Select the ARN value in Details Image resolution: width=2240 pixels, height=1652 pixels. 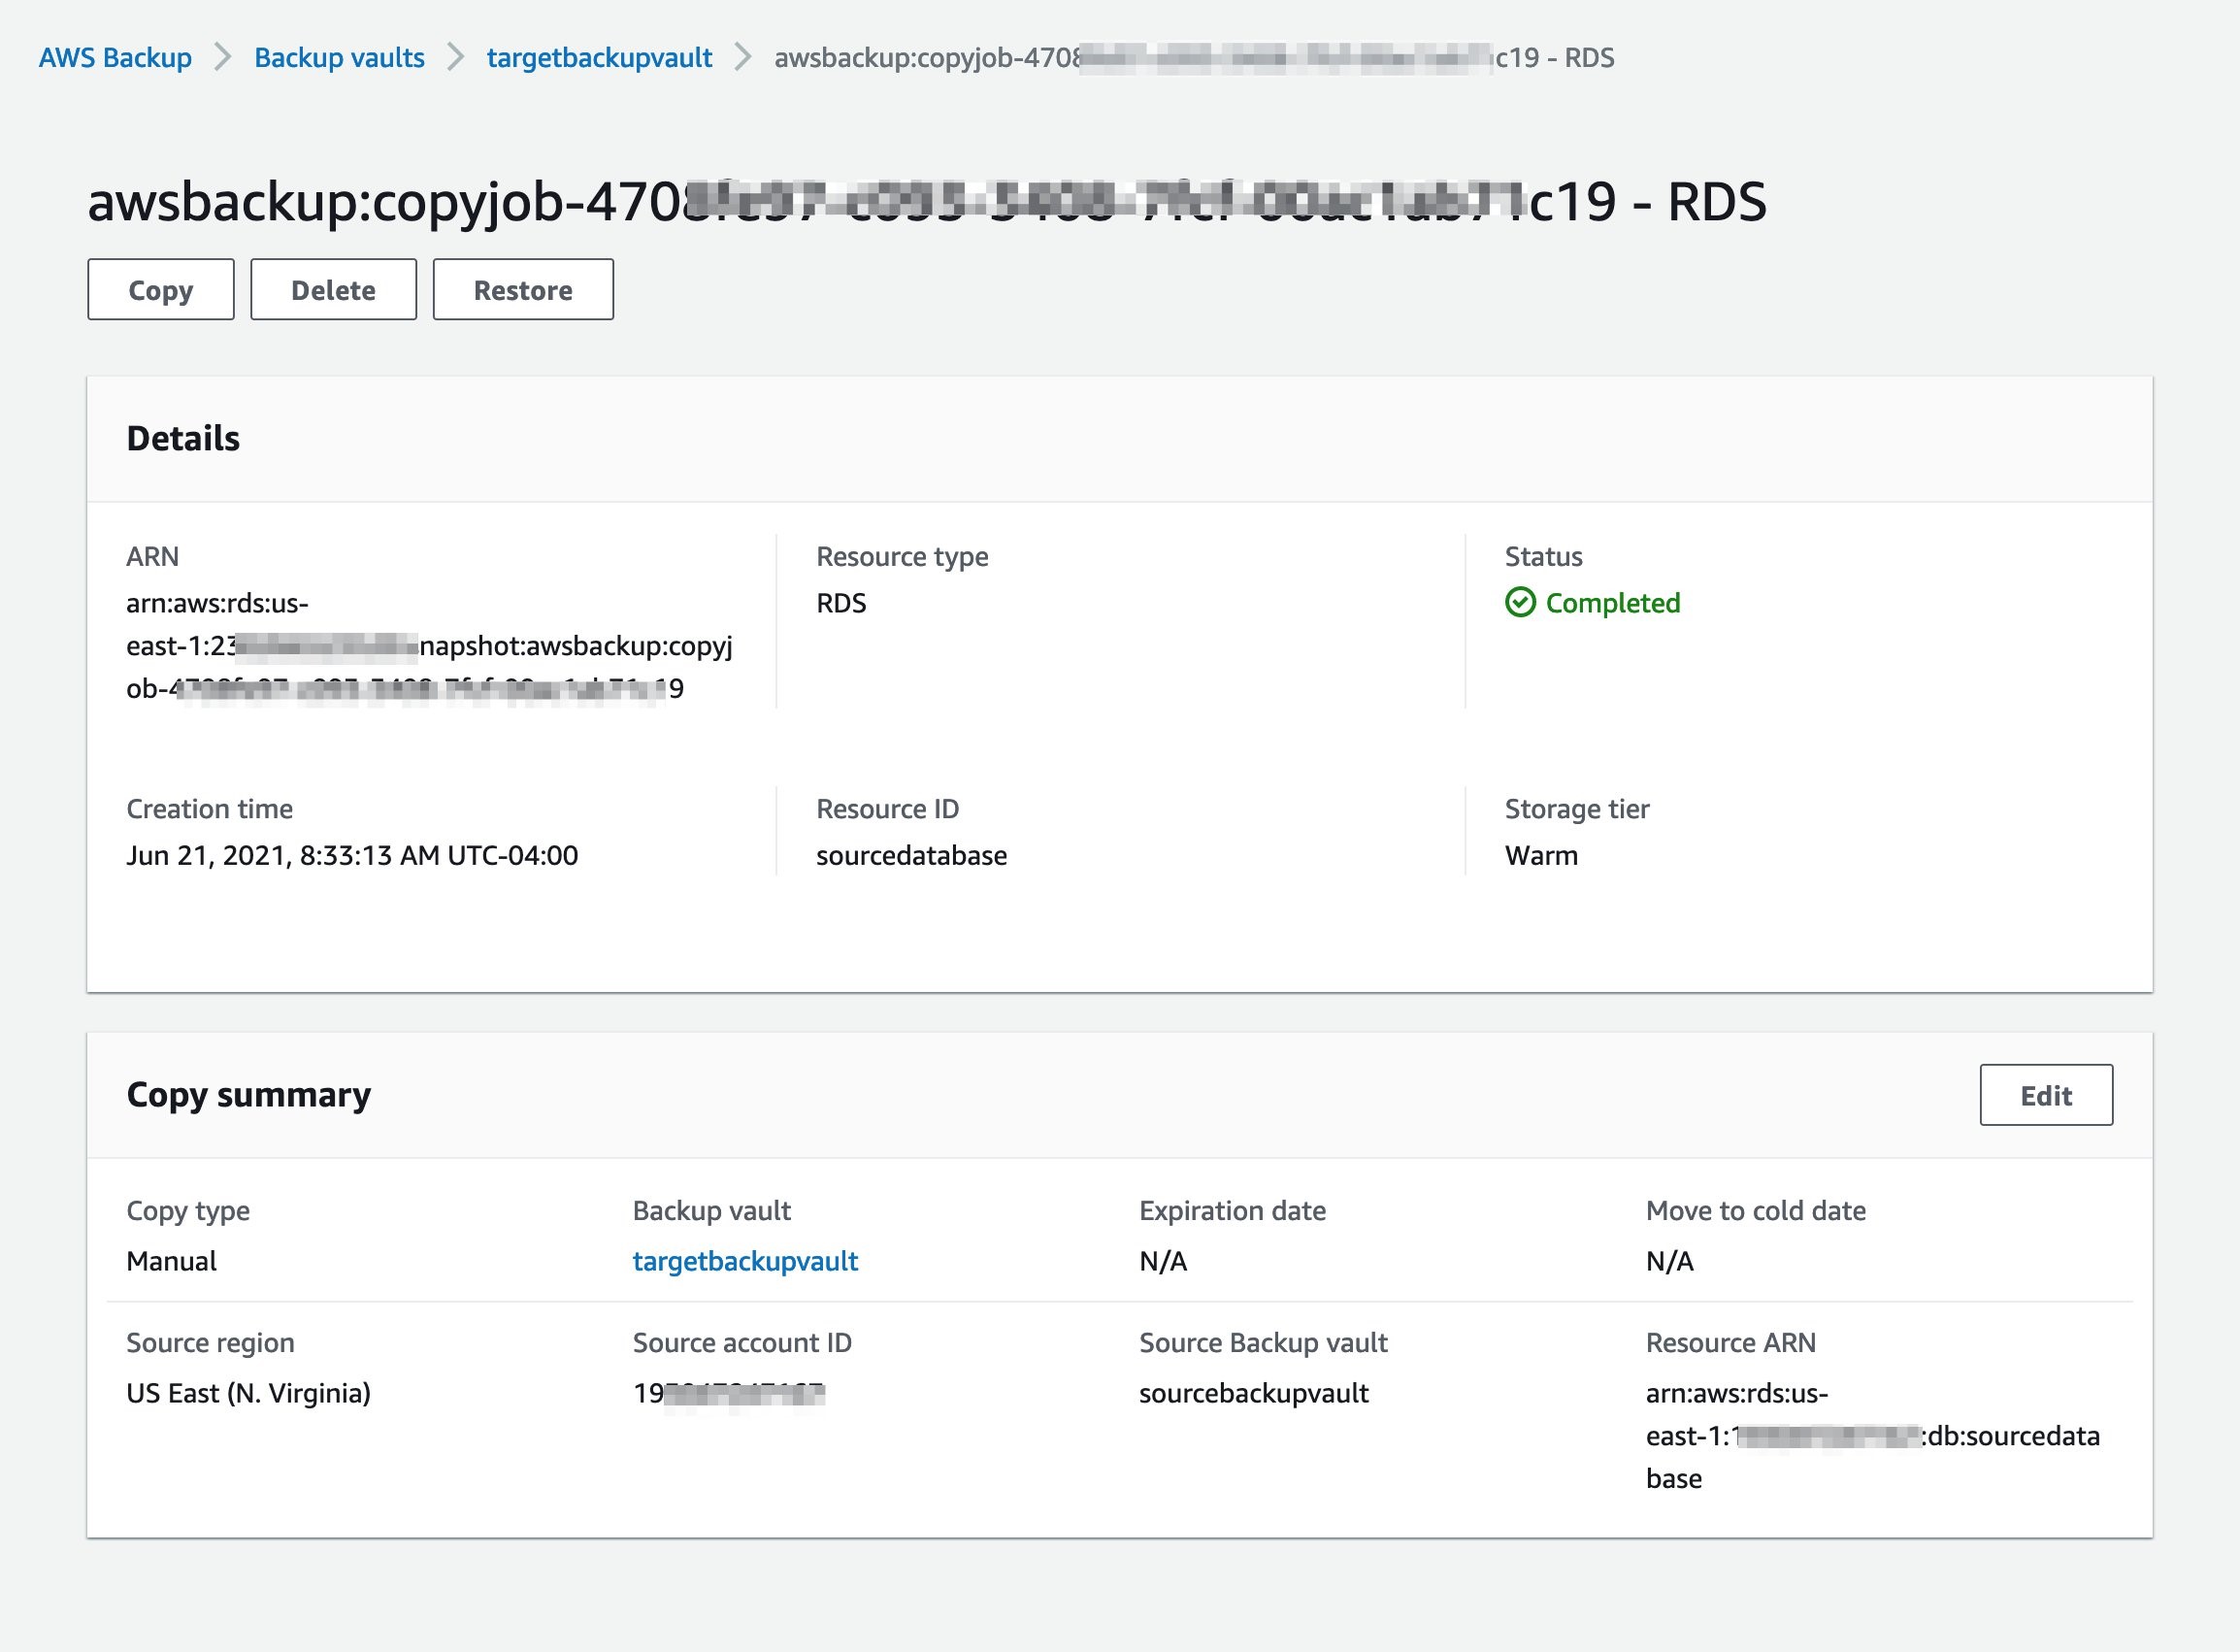coord(429,646)
